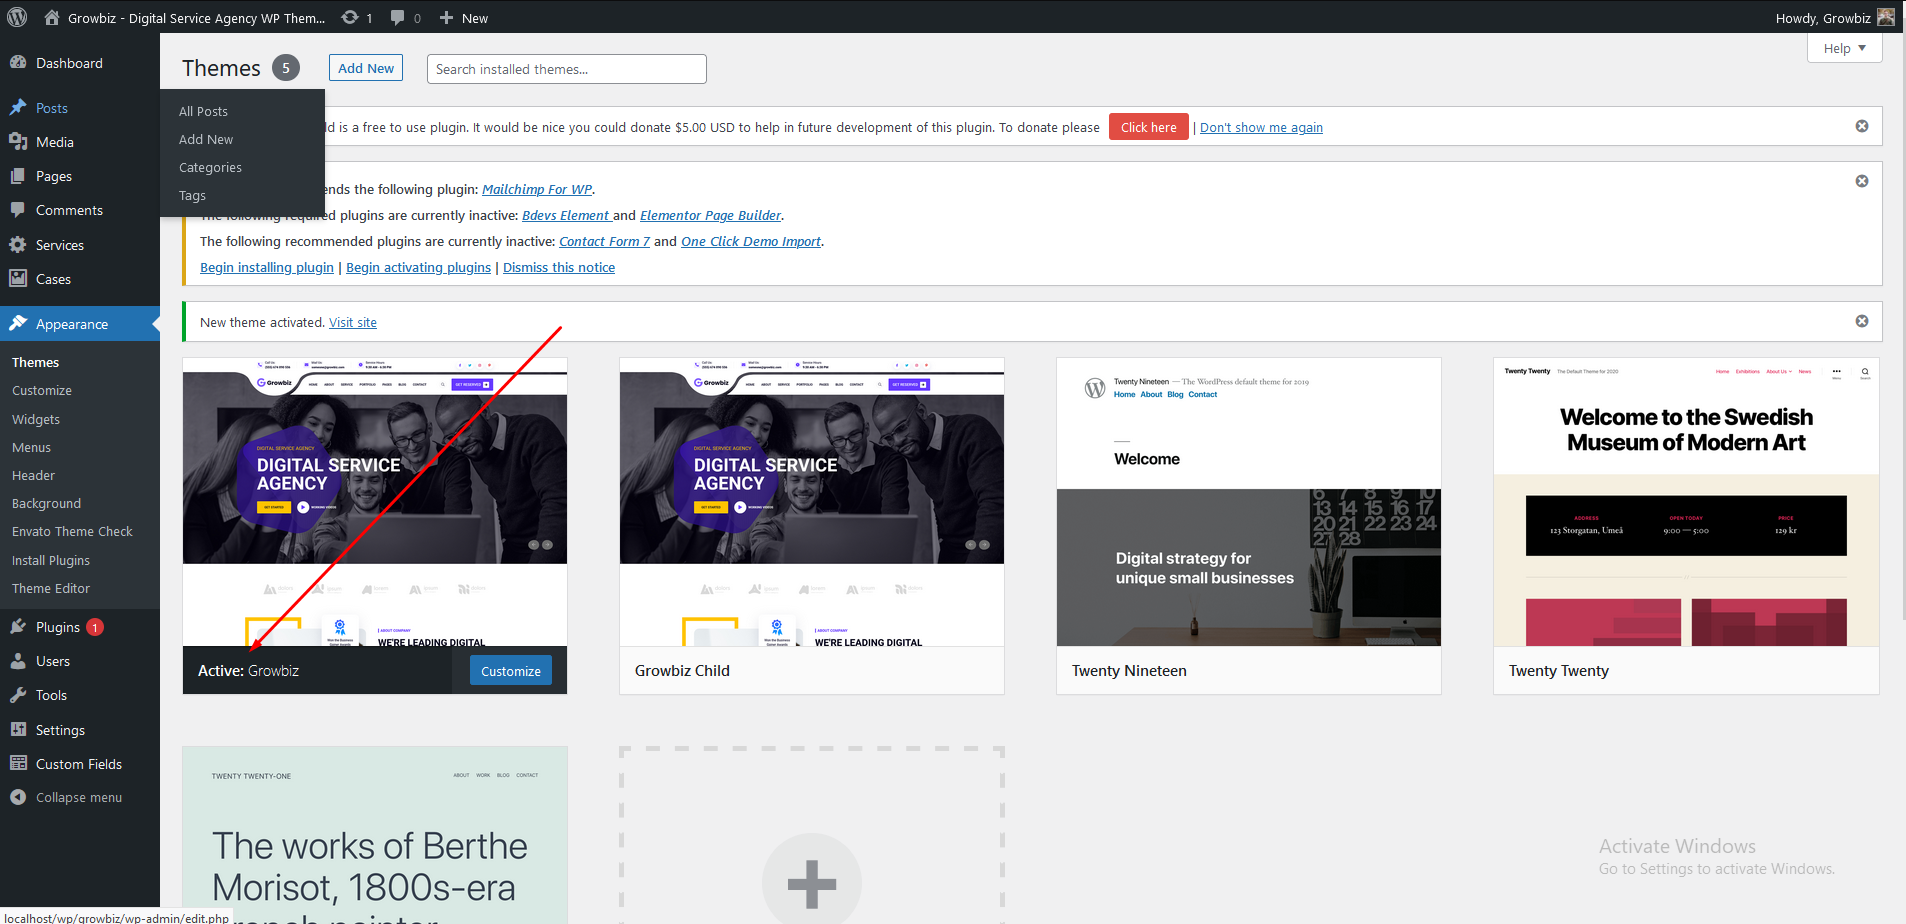Click the Custom Fields icon
Viewport: 1906px width, 924px height.
(x=18, y=763)
